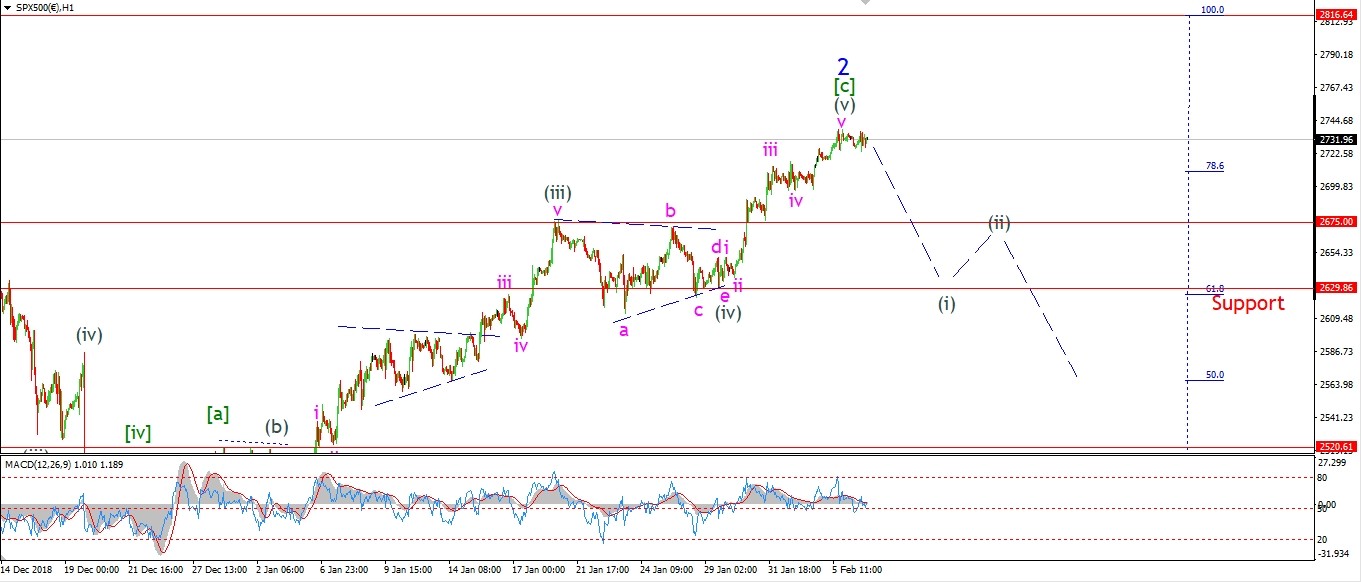Select the projected (ii) wave label
Viewport: 1362px width, 582px height.
click(999, 222)
